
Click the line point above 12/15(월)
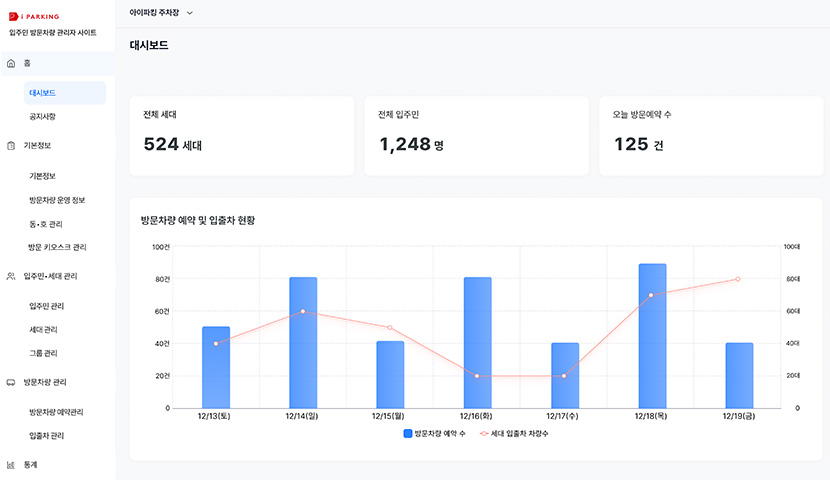point(390,328)
